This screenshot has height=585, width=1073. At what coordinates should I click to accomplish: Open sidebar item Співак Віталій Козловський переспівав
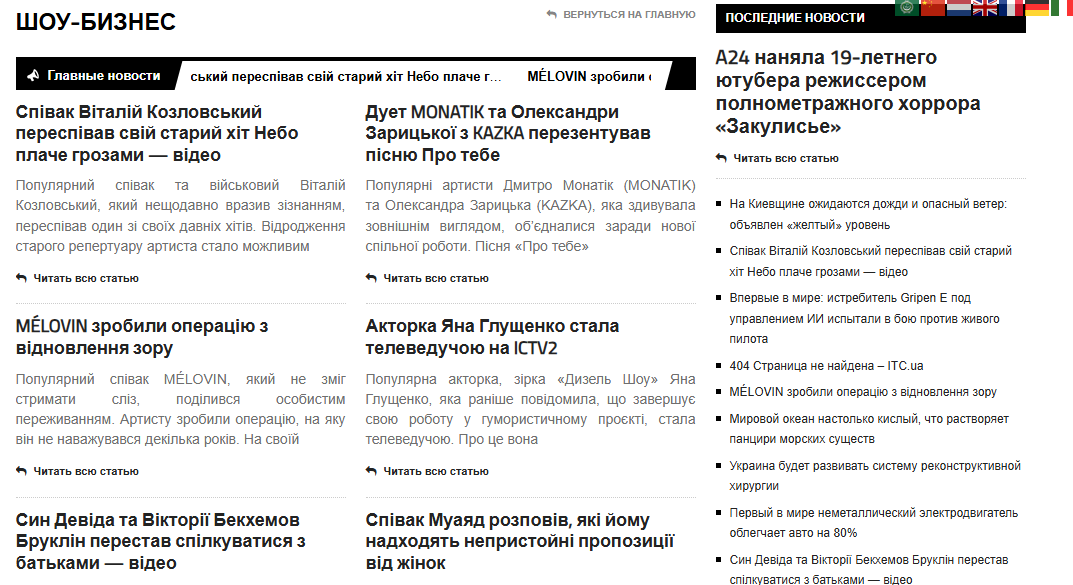(870, 261)
